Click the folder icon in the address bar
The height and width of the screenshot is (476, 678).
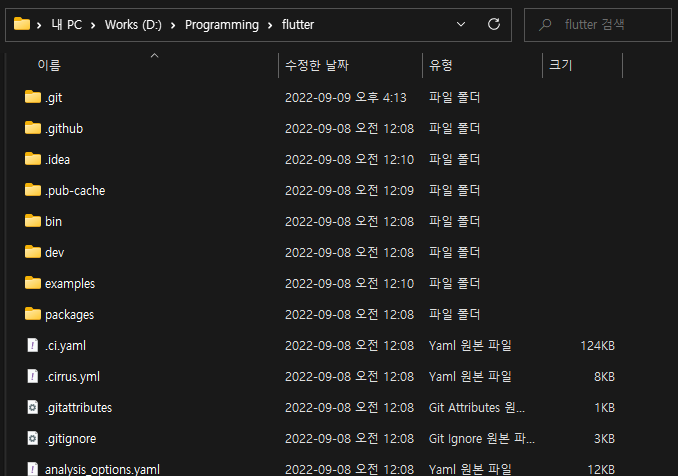coord(22,24)
